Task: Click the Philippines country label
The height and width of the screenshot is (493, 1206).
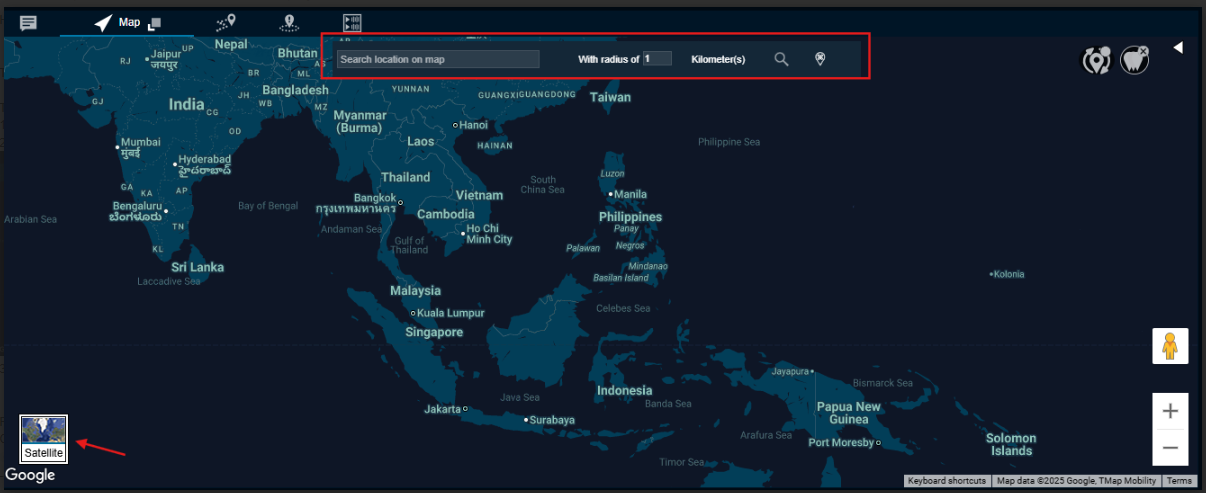Action: pos(630,217)
